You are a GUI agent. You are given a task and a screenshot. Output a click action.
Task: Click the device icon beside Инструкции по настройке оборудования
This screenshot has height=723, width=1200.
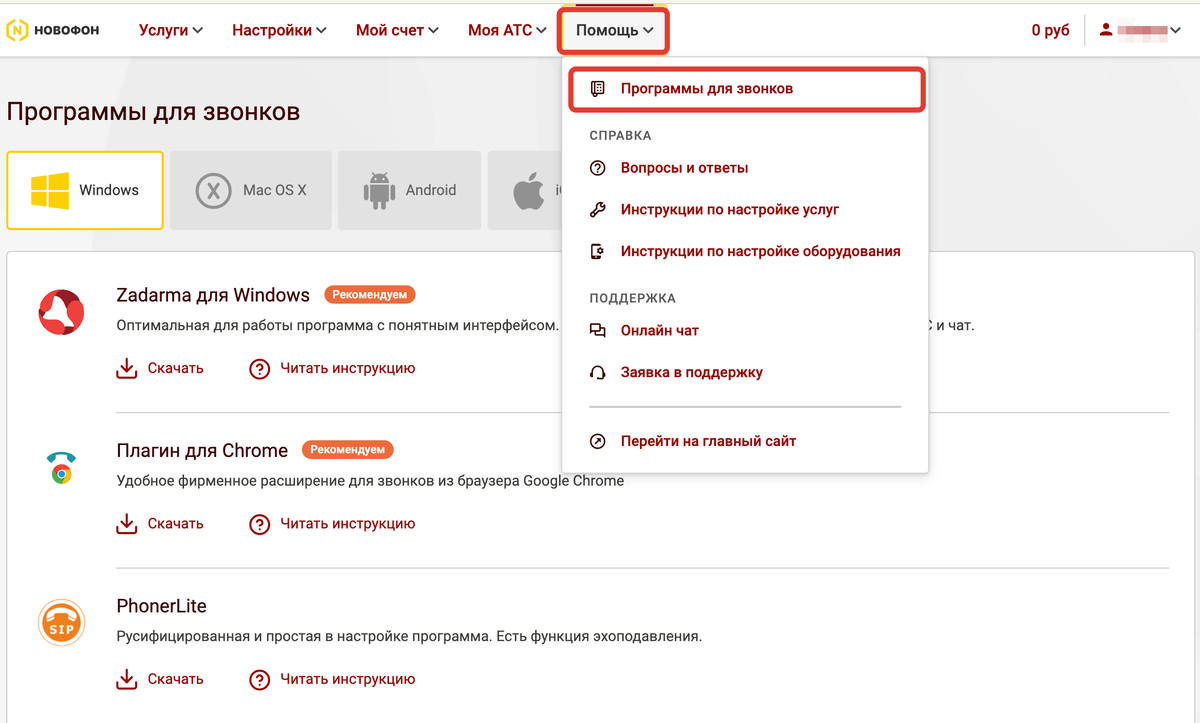coord(598,251)
